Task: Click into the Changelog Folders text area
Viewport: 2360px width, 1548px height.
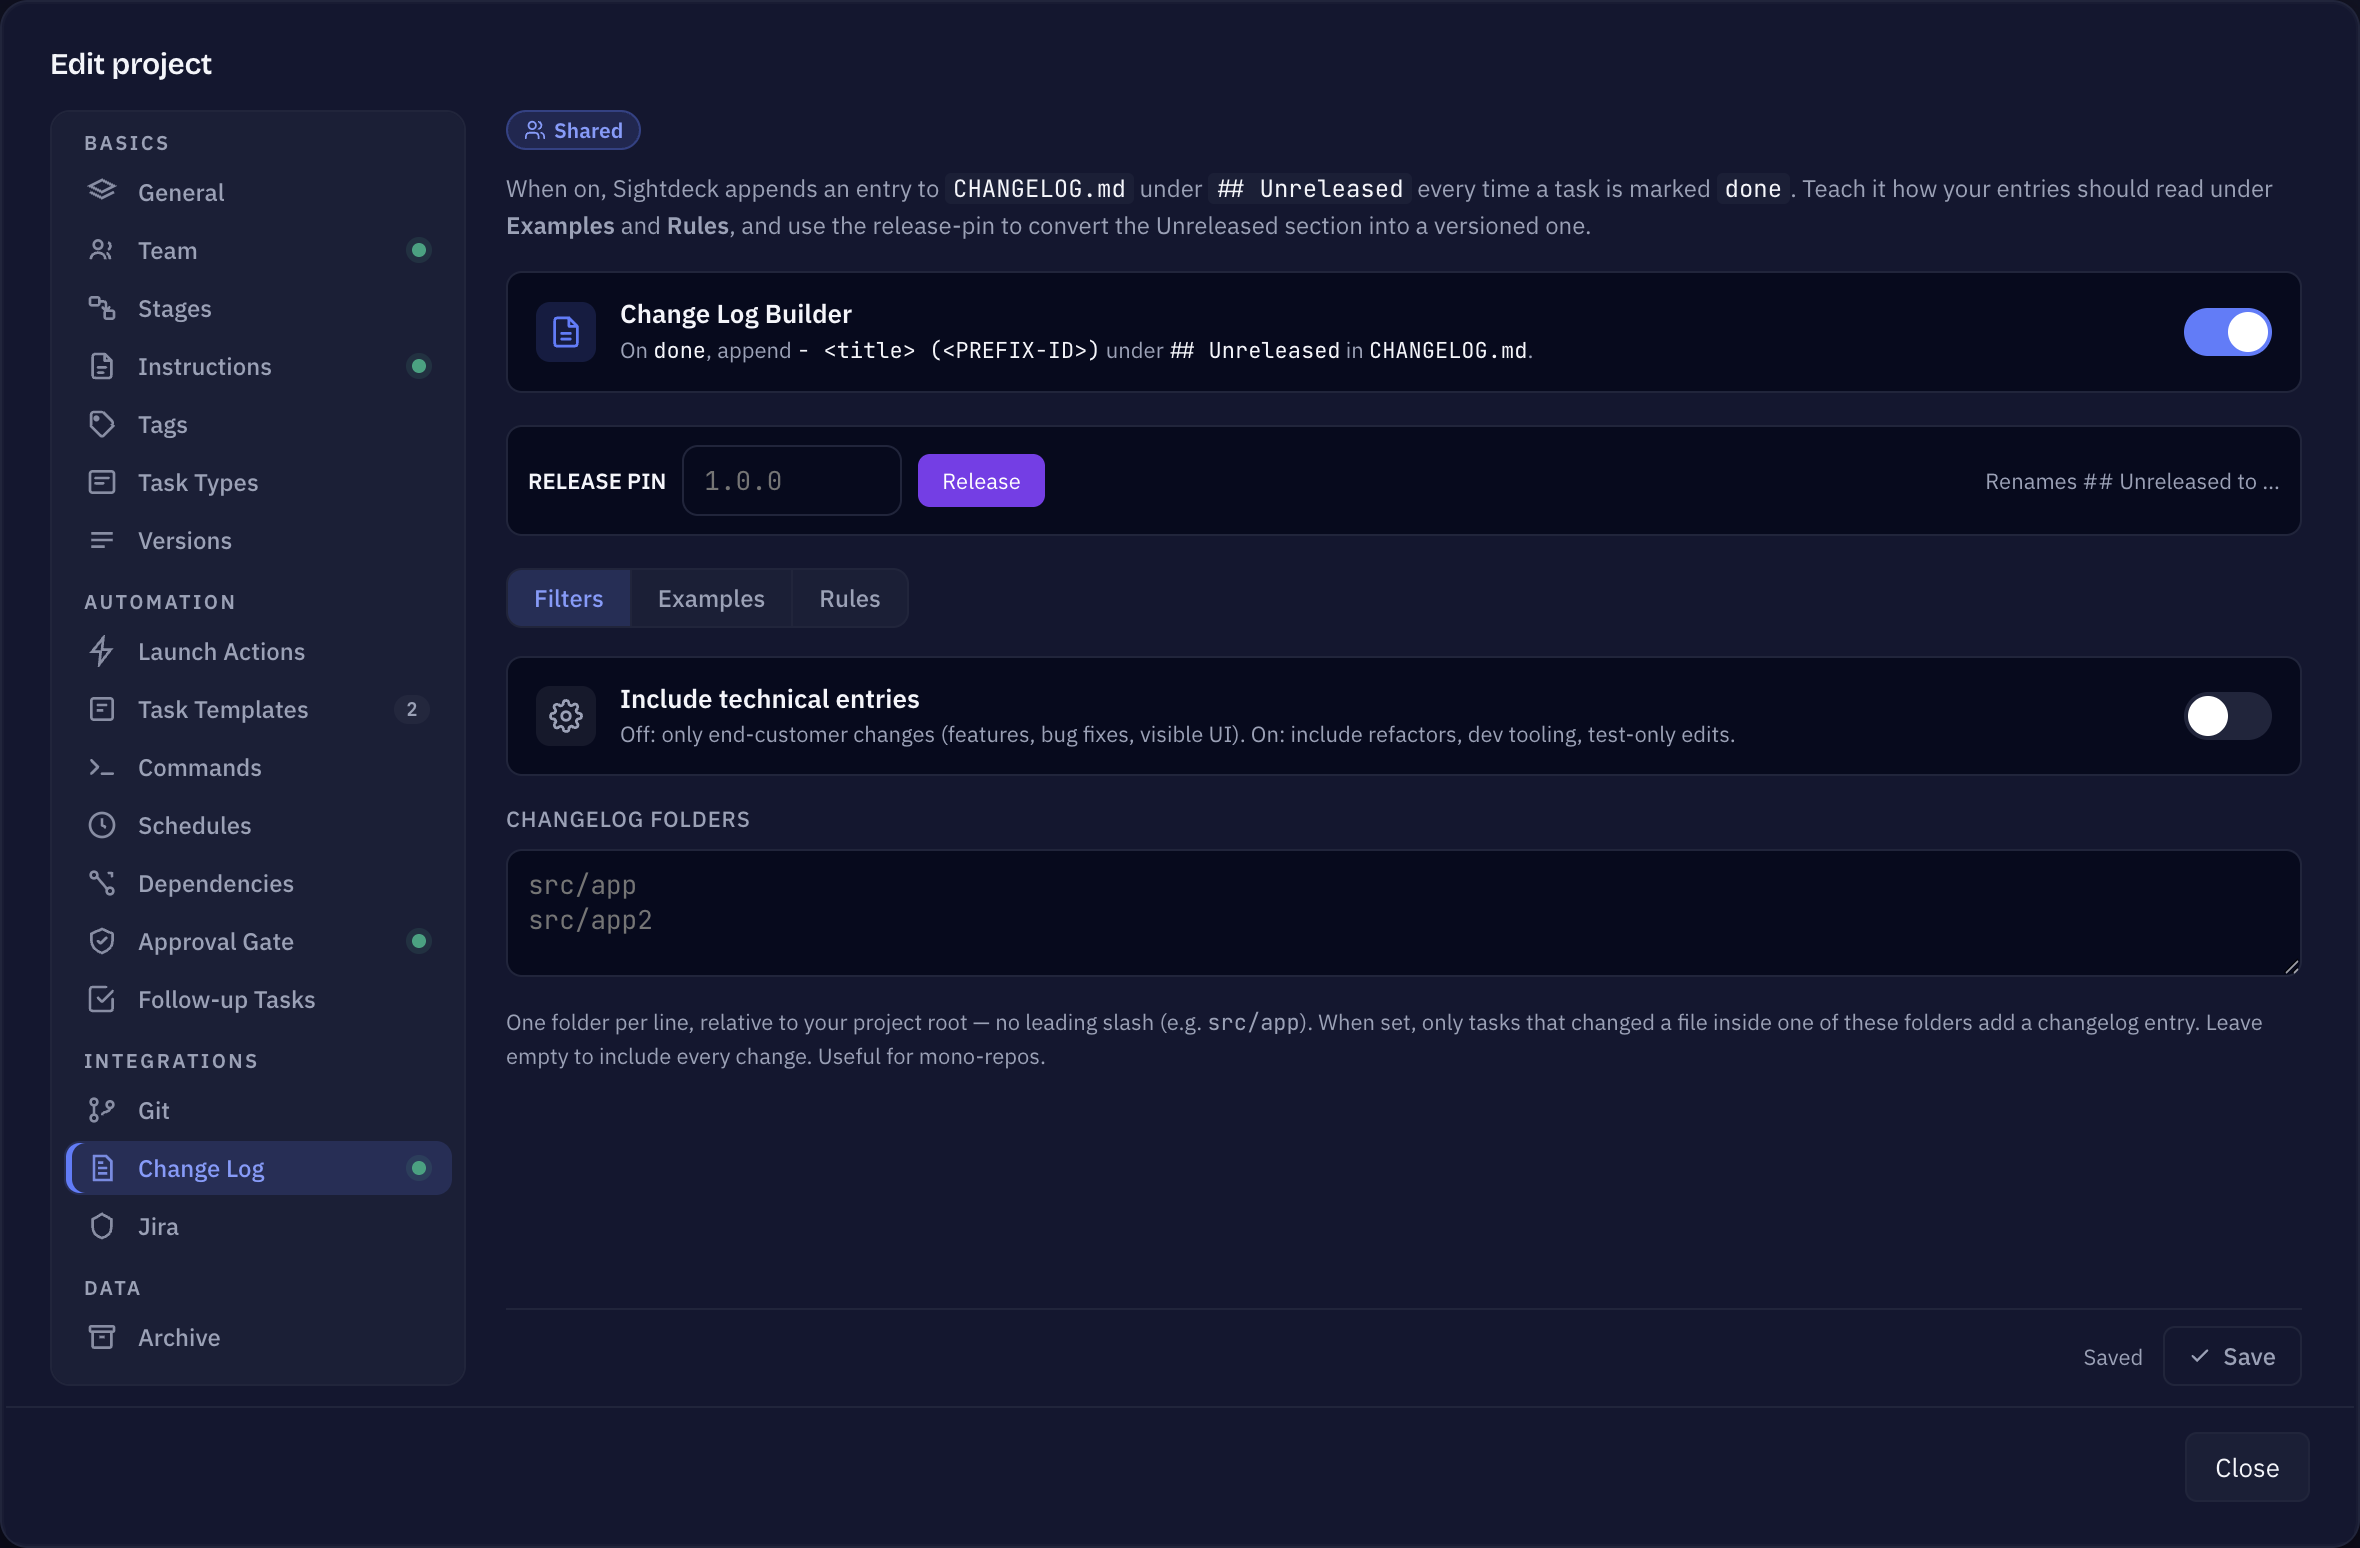Action: point(1403,913)
